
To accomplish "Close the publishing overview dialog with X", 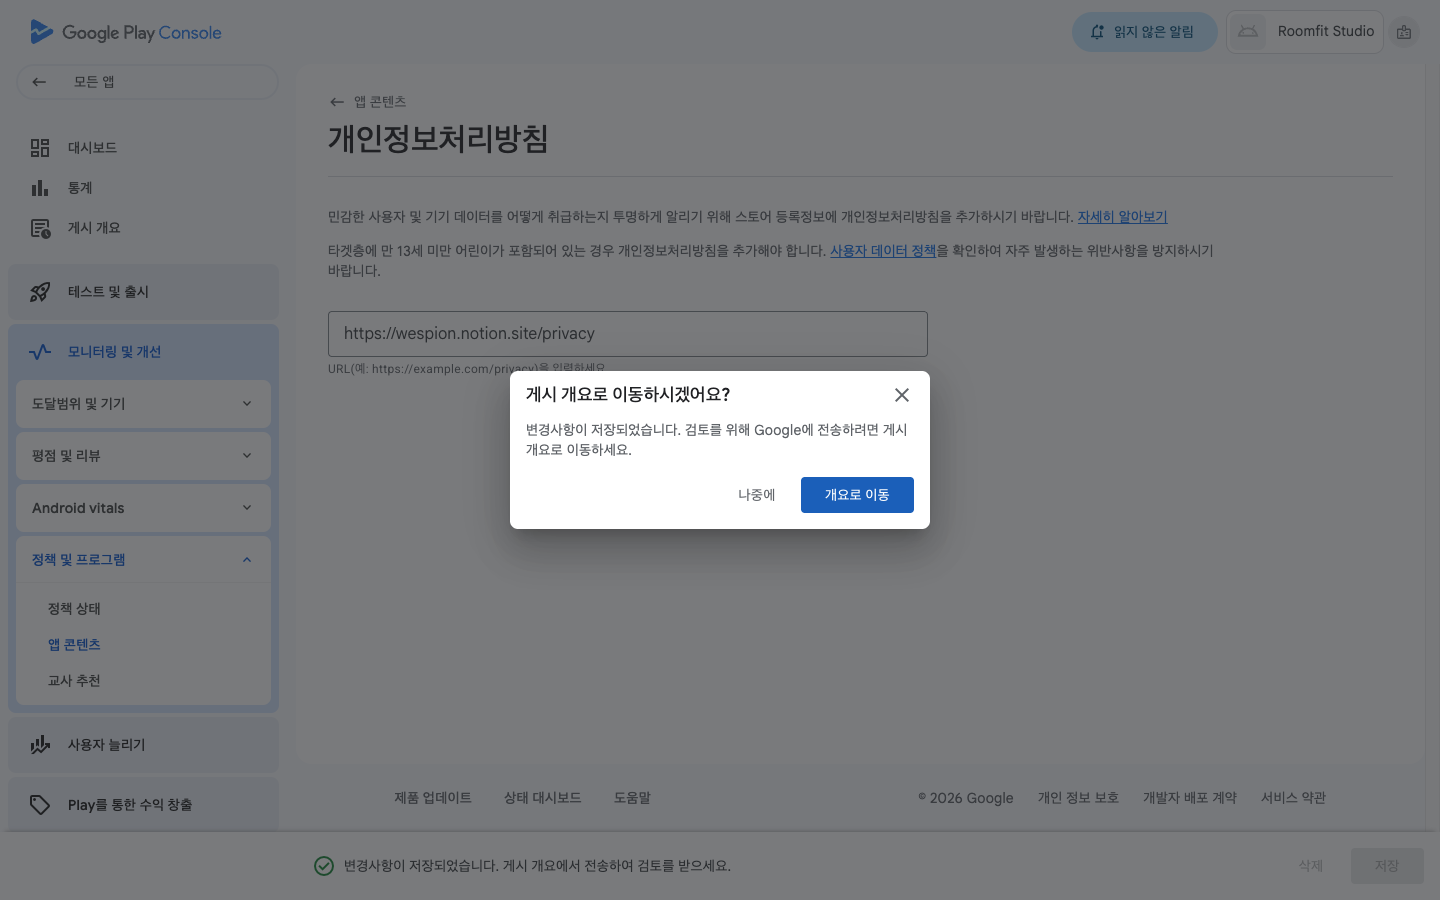I will click(x=901, y=395).
